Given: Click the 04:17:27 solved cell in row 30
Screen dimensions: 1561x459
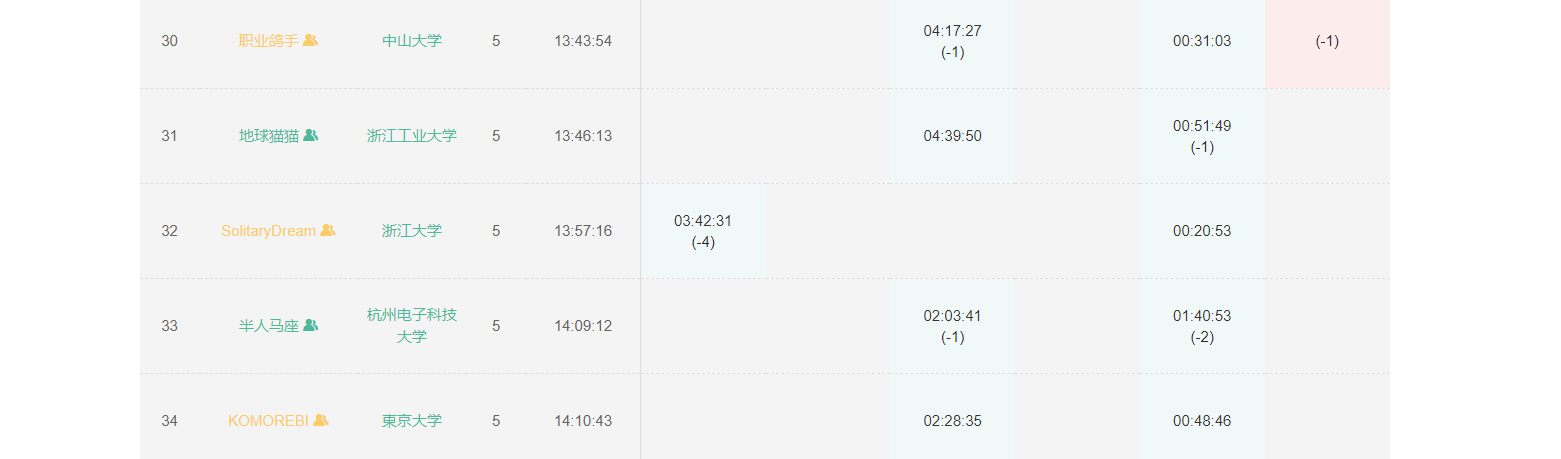Looking at the screenshot, I should (952, 41).
